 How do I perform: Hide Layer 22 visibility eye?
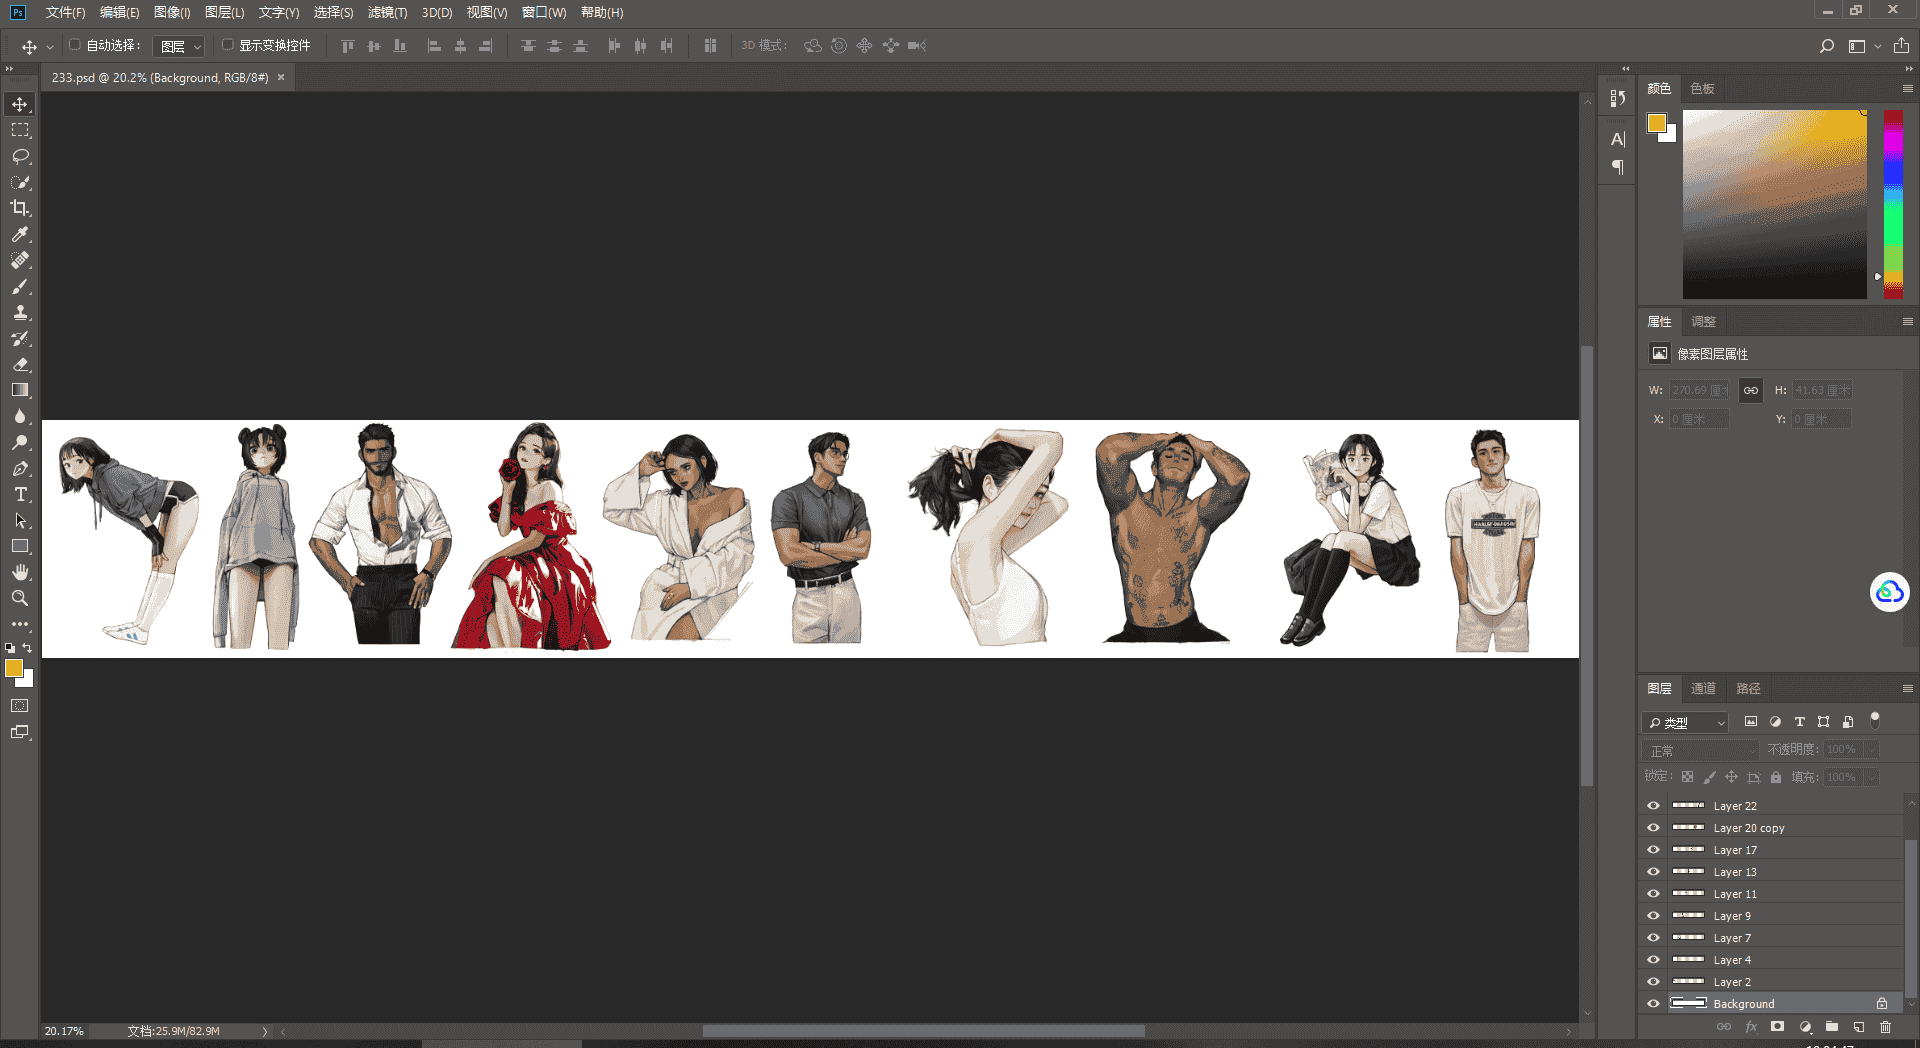[1653, 806]
